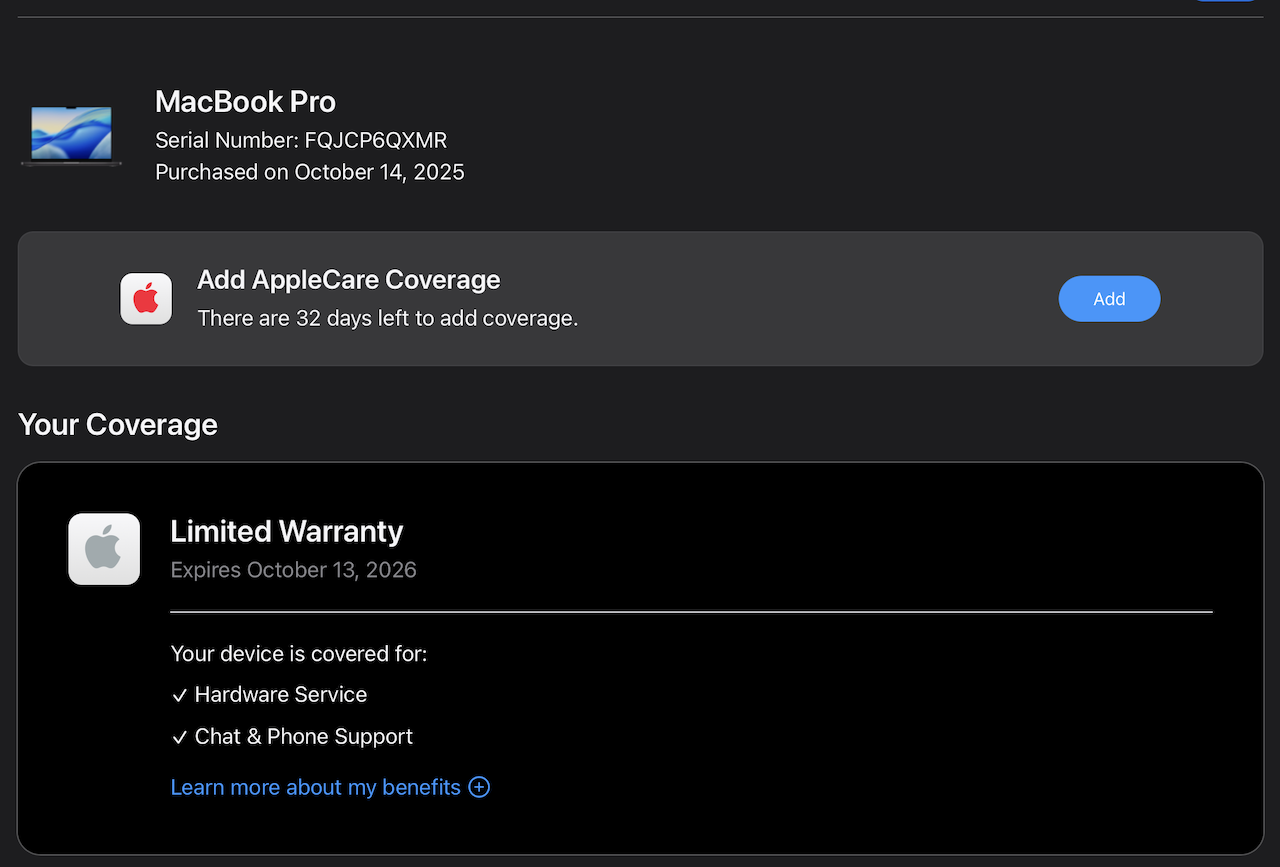
Task: Click the Purchased on October 14, 2025 line
Action: [x=310, y=172]
